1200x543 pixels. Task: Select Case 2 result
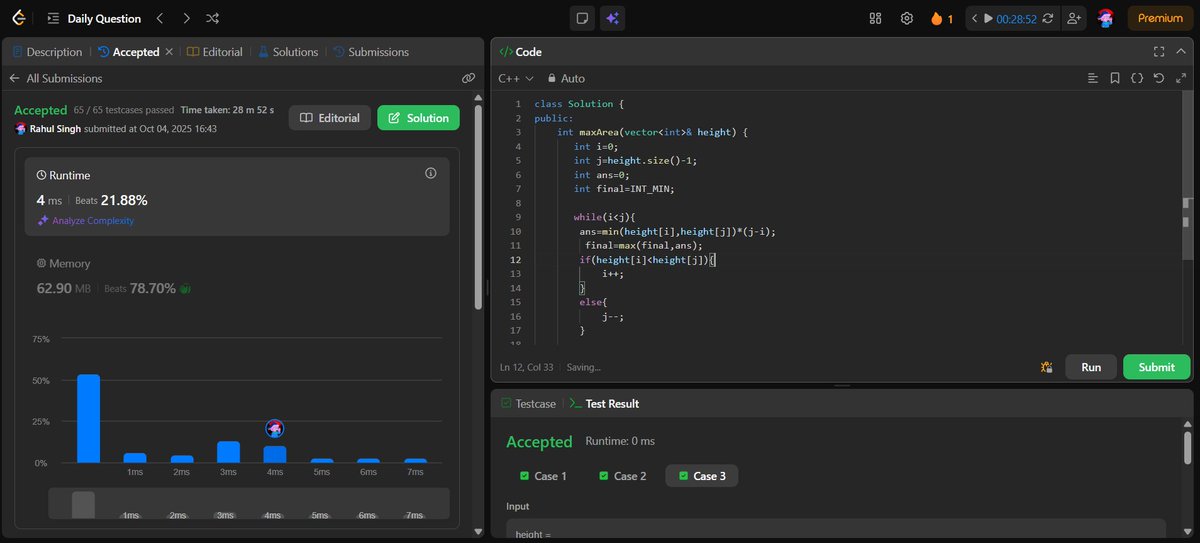(x=622, y=476)
